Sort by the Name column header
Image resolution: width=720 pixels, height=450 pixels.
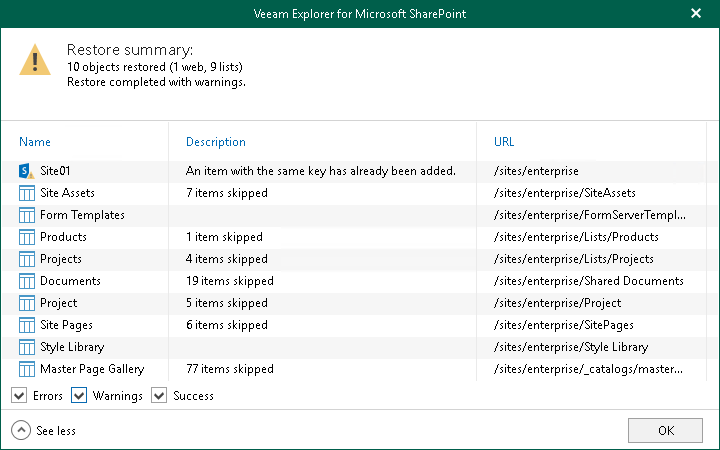[35, 142]
